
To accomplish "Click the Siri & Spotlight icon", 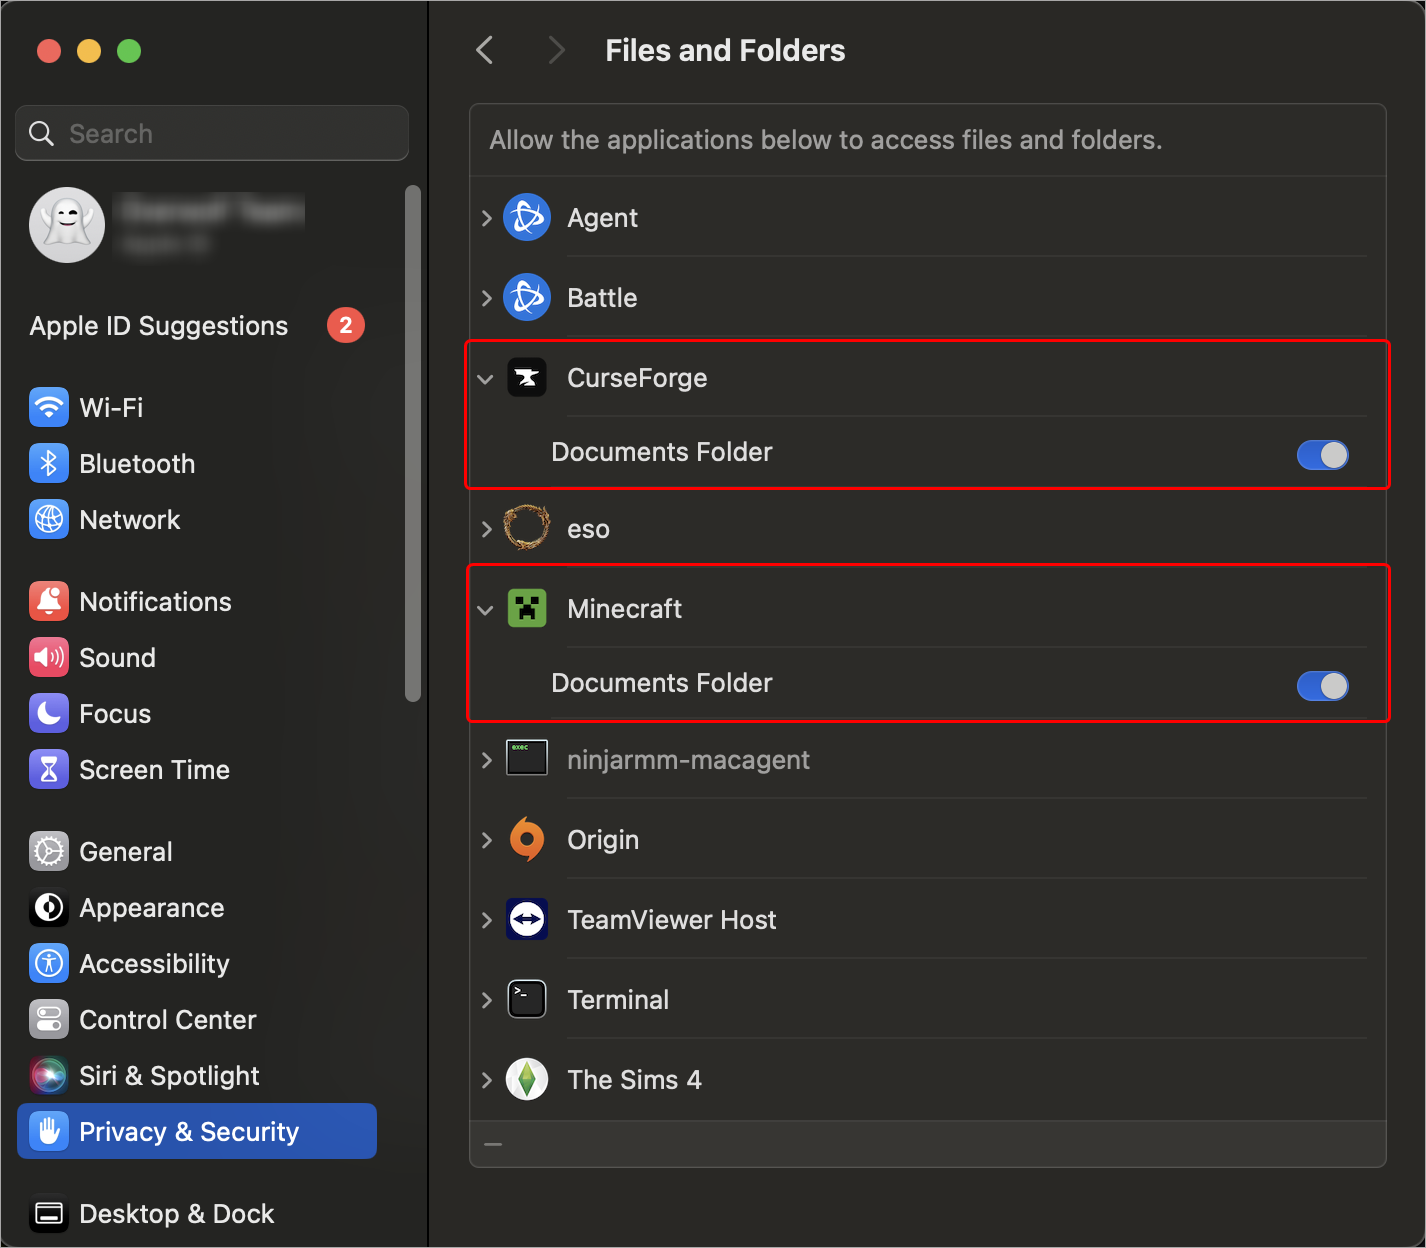I will coord(49,1075).
